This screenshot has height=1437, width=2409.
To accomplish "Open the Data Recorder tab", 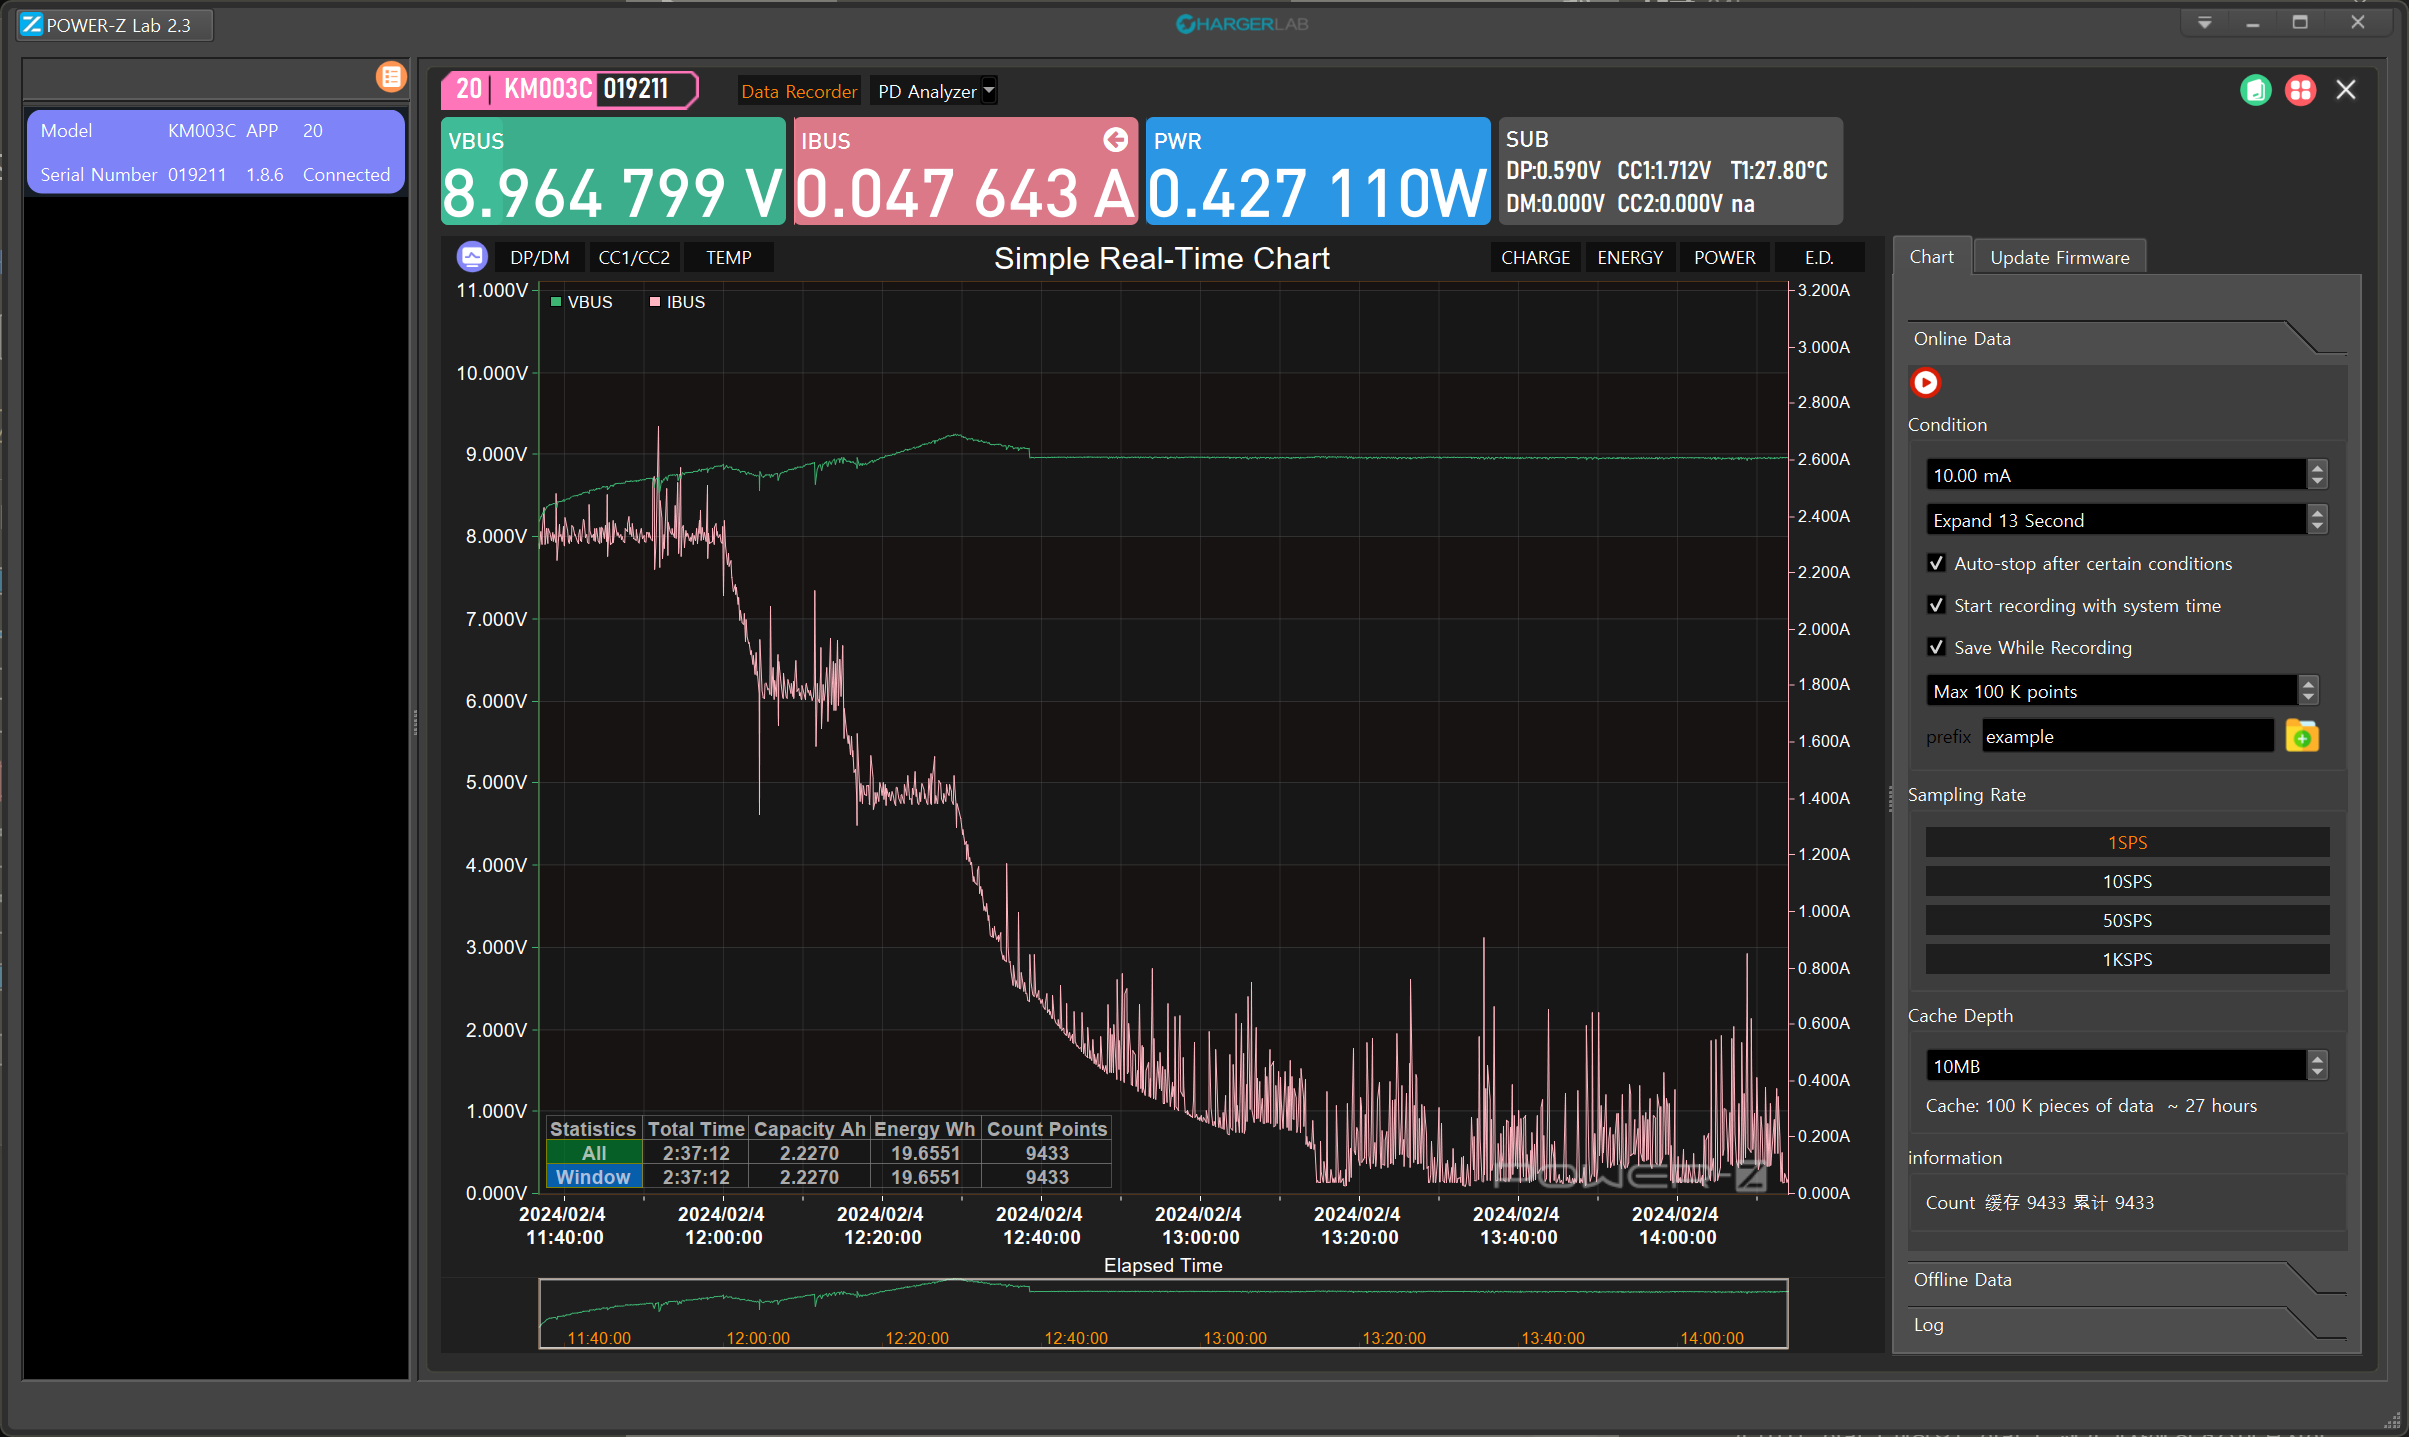I will [798, 91].
